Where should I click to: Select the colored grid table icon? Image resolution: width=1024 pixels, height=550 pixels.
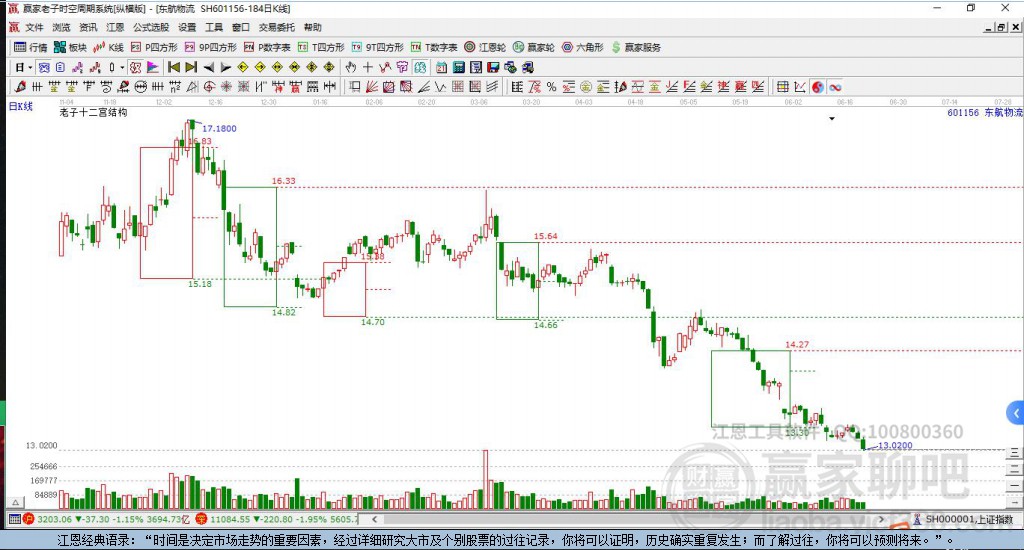coord(782,87)
